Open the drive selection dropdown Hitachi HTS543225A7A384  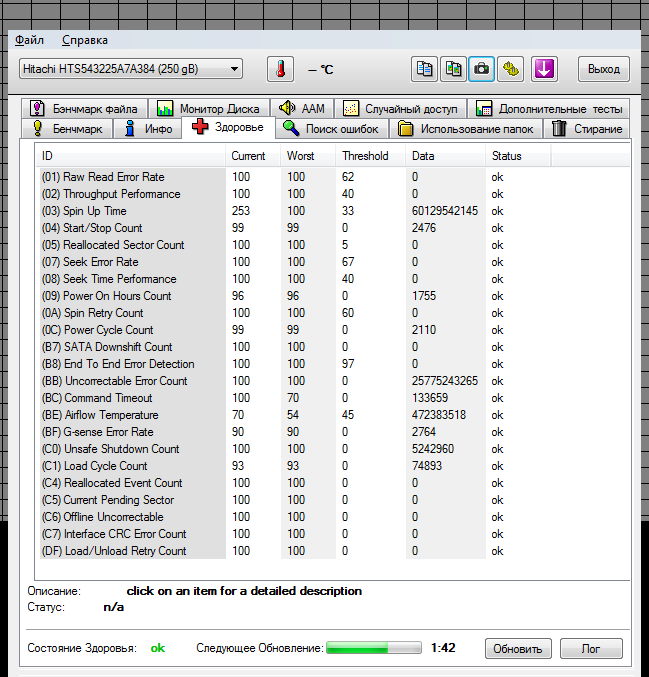click(131, 69)
